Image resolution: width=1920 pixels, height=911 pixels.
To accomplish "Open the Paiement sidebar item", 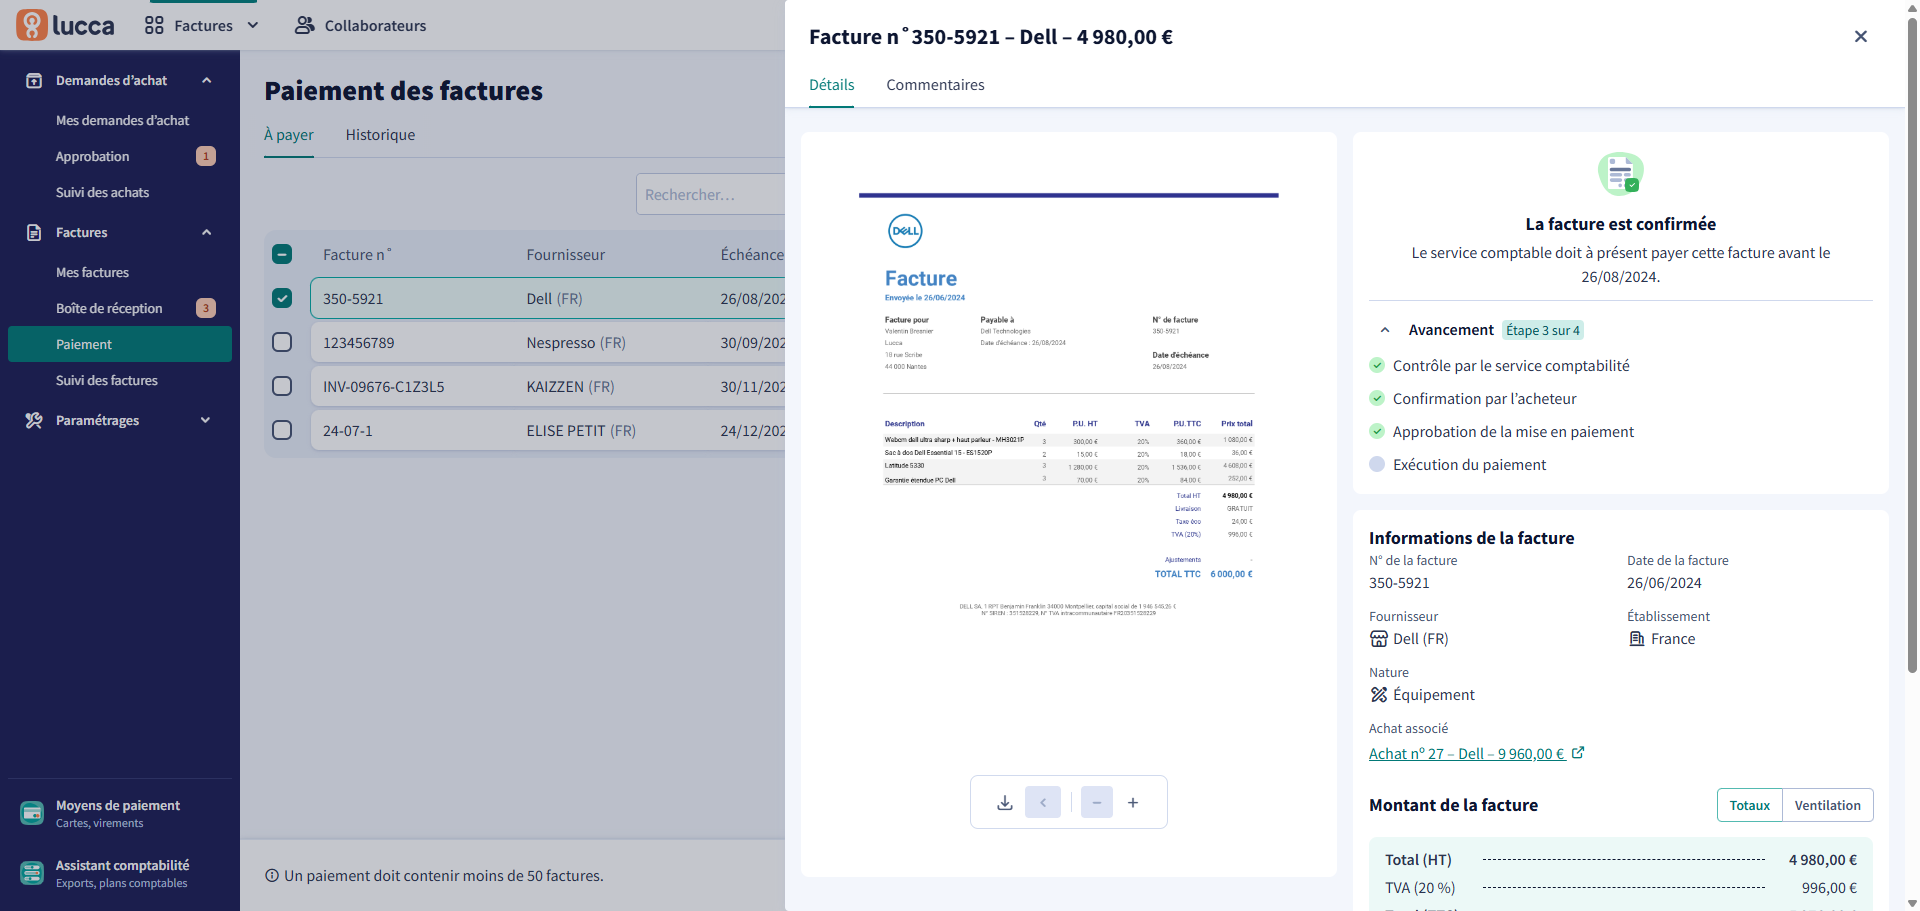I will (120, 344).
